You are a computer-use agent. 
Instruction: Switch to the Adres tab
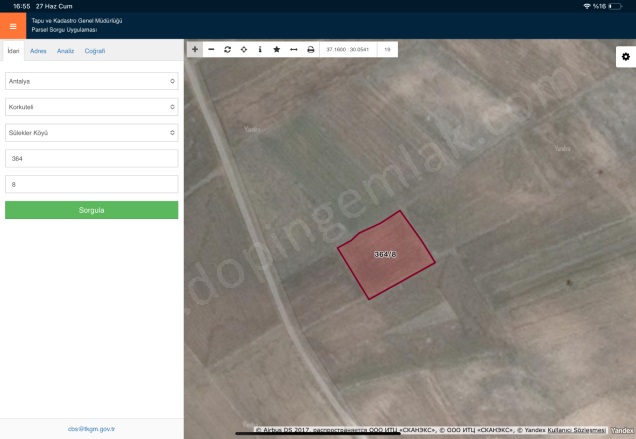pyautogui.click(x=38, y=50)
